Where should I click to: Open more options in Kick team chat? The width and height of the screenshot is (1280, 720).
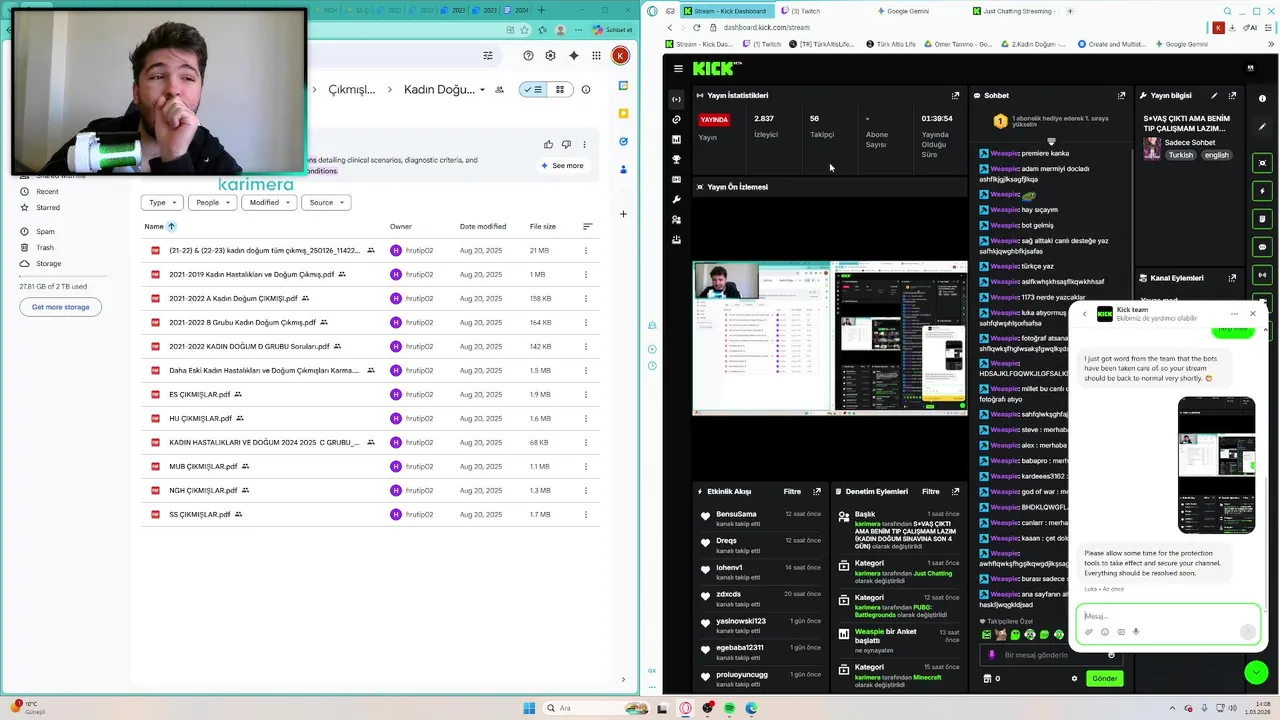coord(1234,314)
